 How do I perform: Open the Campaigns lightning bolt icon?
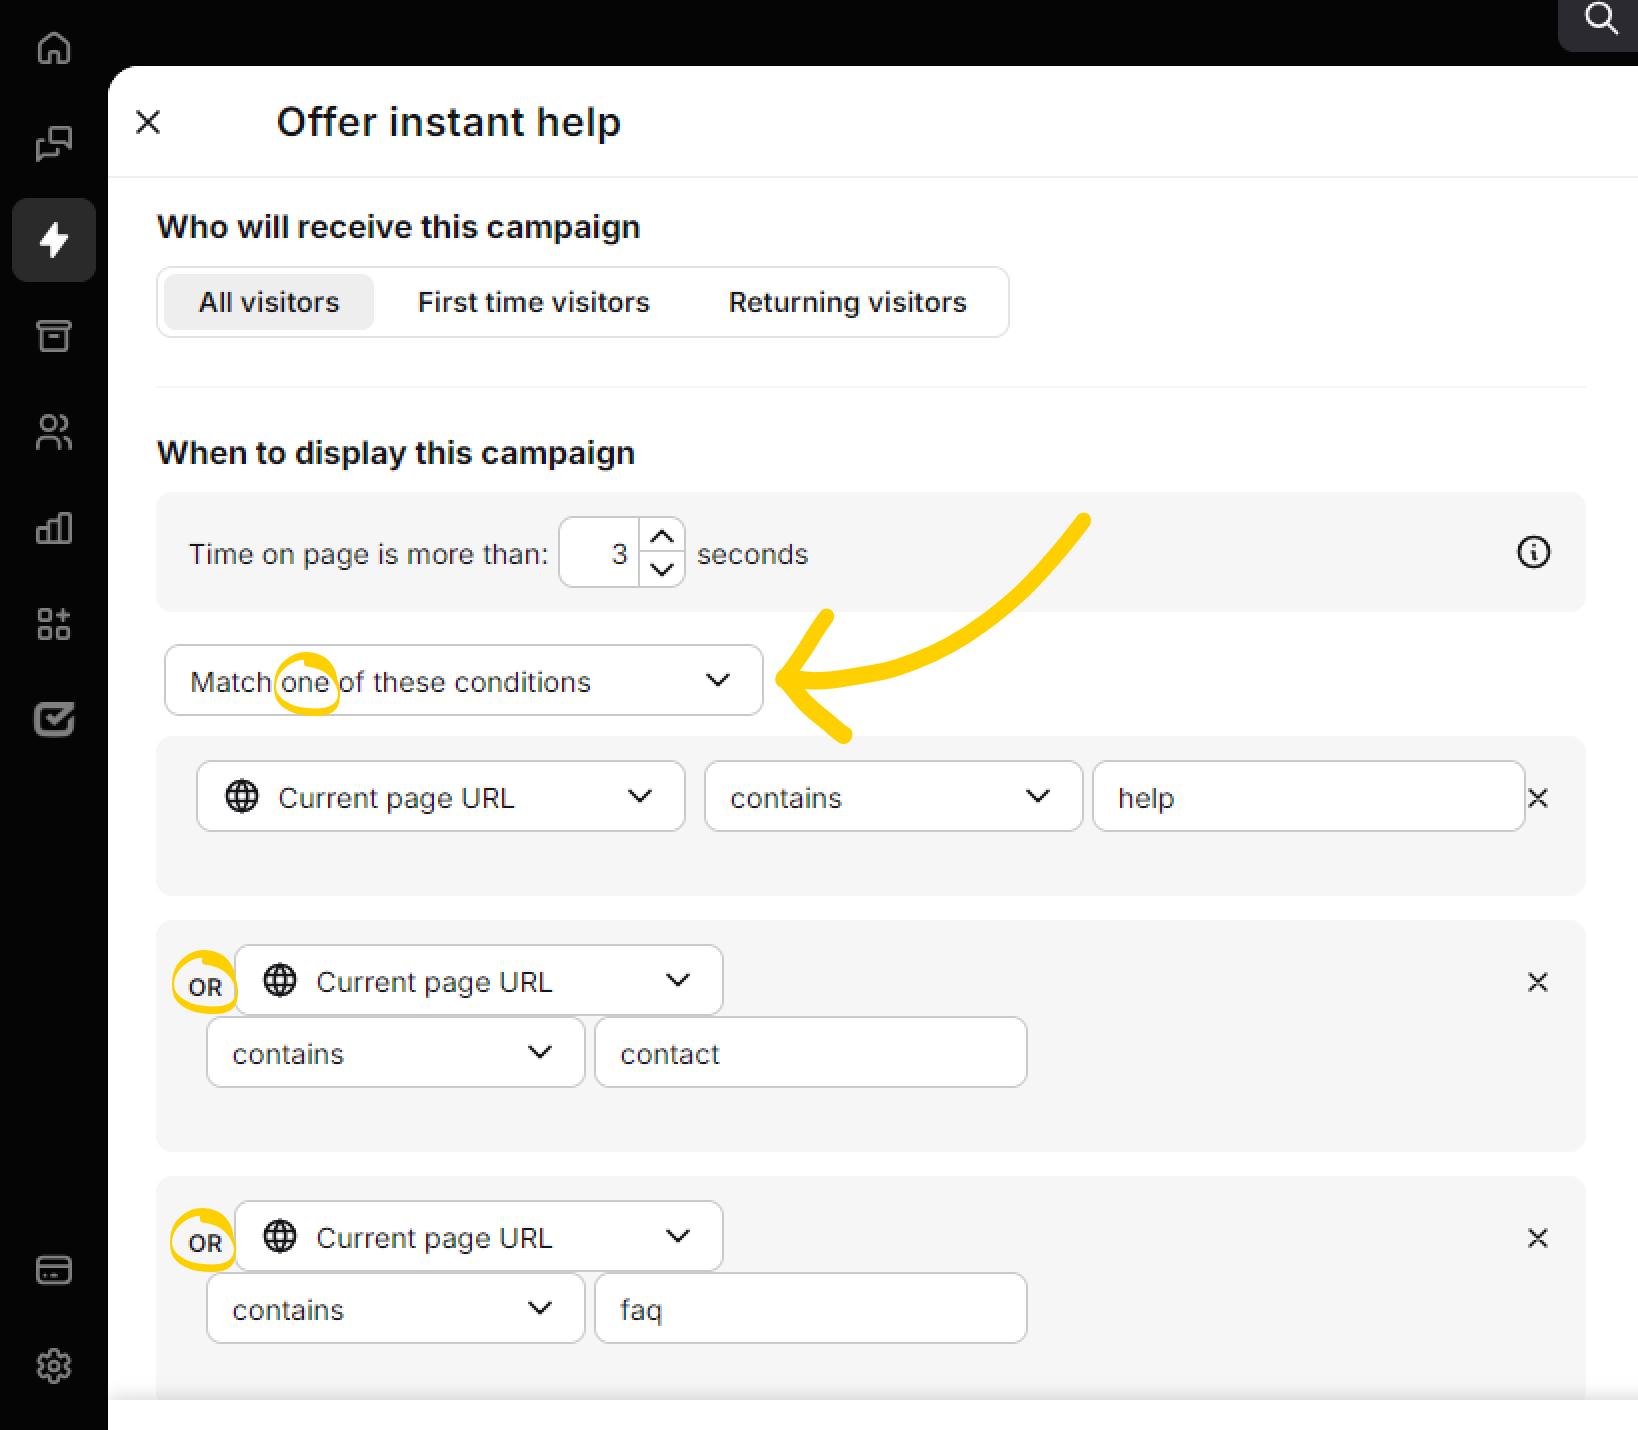54,239
